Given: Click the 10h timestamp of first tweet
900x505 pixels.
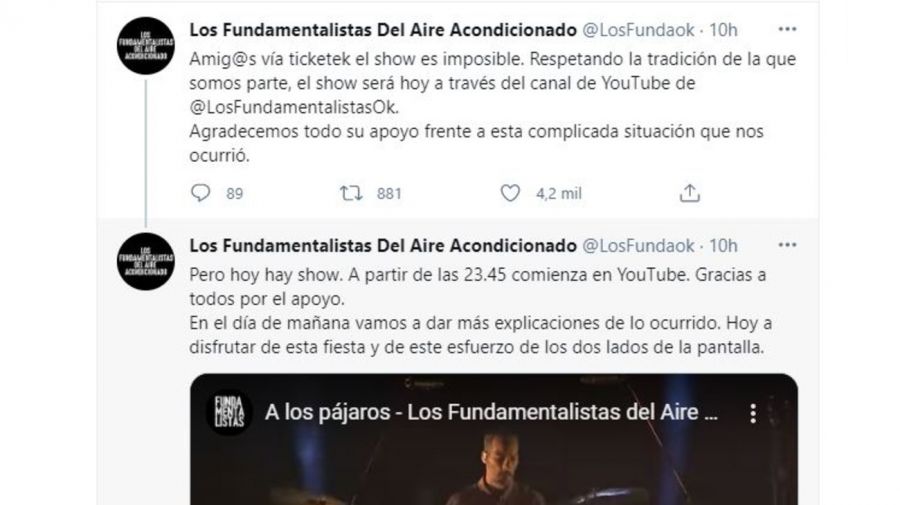Looking at the screenshot, I should point(723,30).
